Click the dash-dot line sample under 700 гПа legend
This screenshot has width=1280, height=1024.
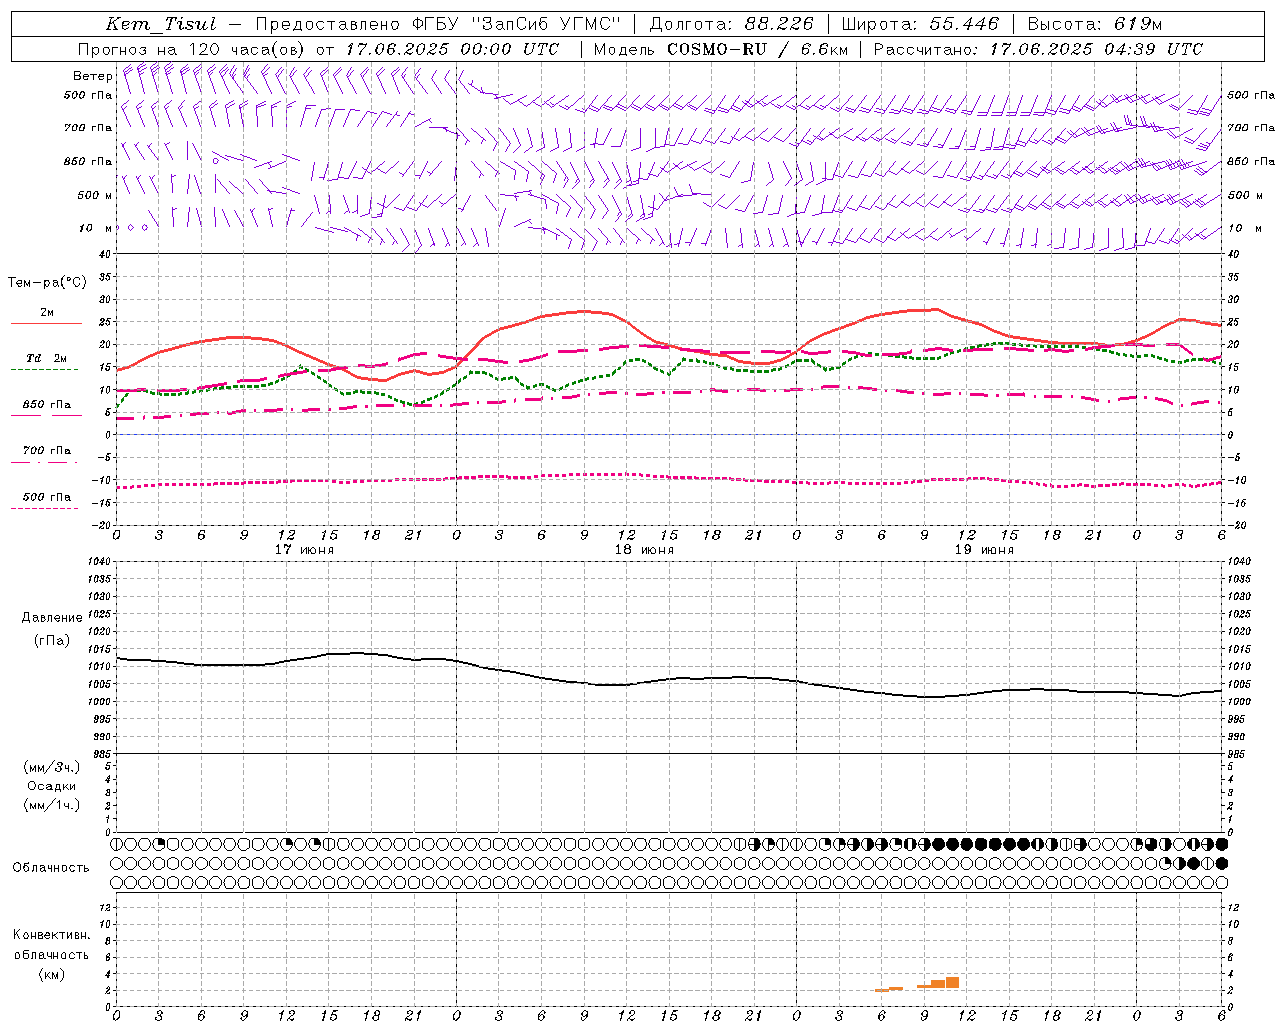[44, 462]
